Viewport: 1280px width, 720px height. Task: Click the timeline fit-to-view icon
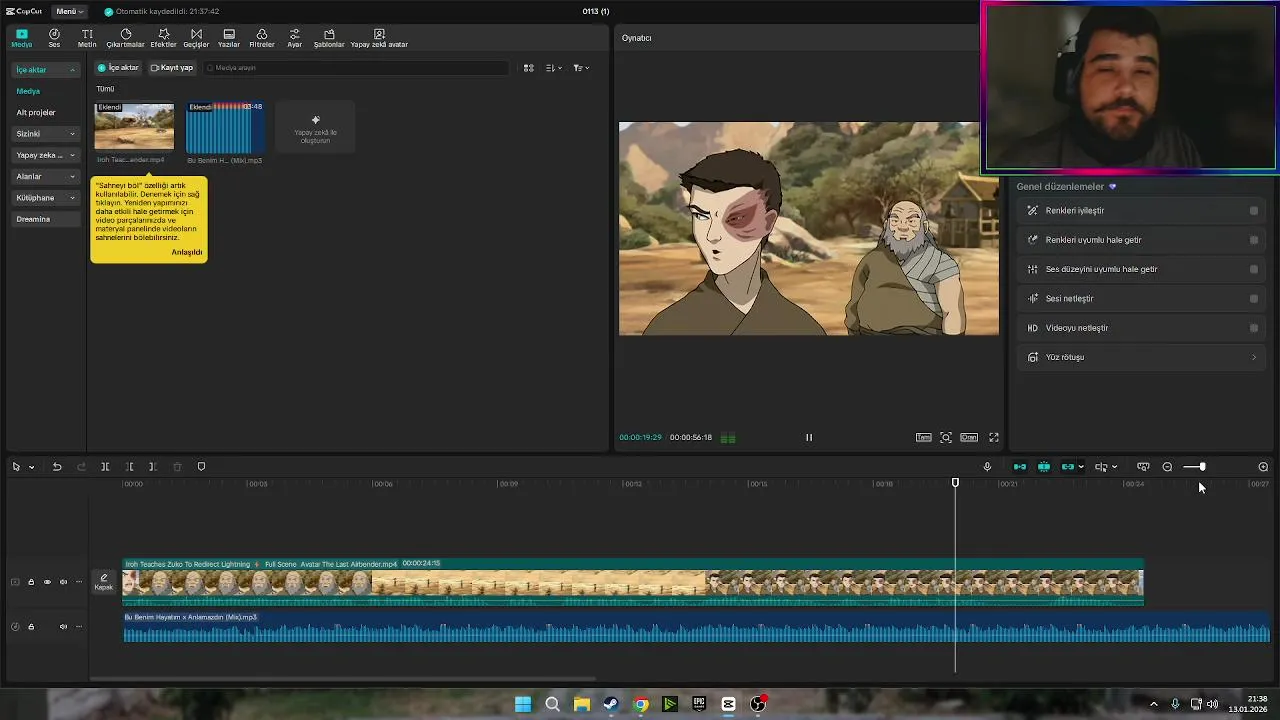[x=1143, y=467]
